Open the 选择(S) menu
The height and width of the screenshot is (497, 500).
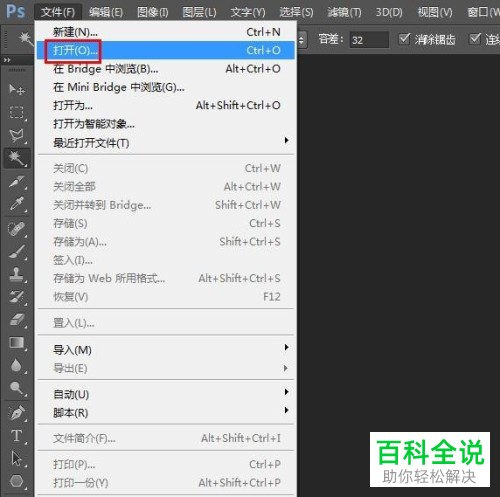(x=296, y=12)
